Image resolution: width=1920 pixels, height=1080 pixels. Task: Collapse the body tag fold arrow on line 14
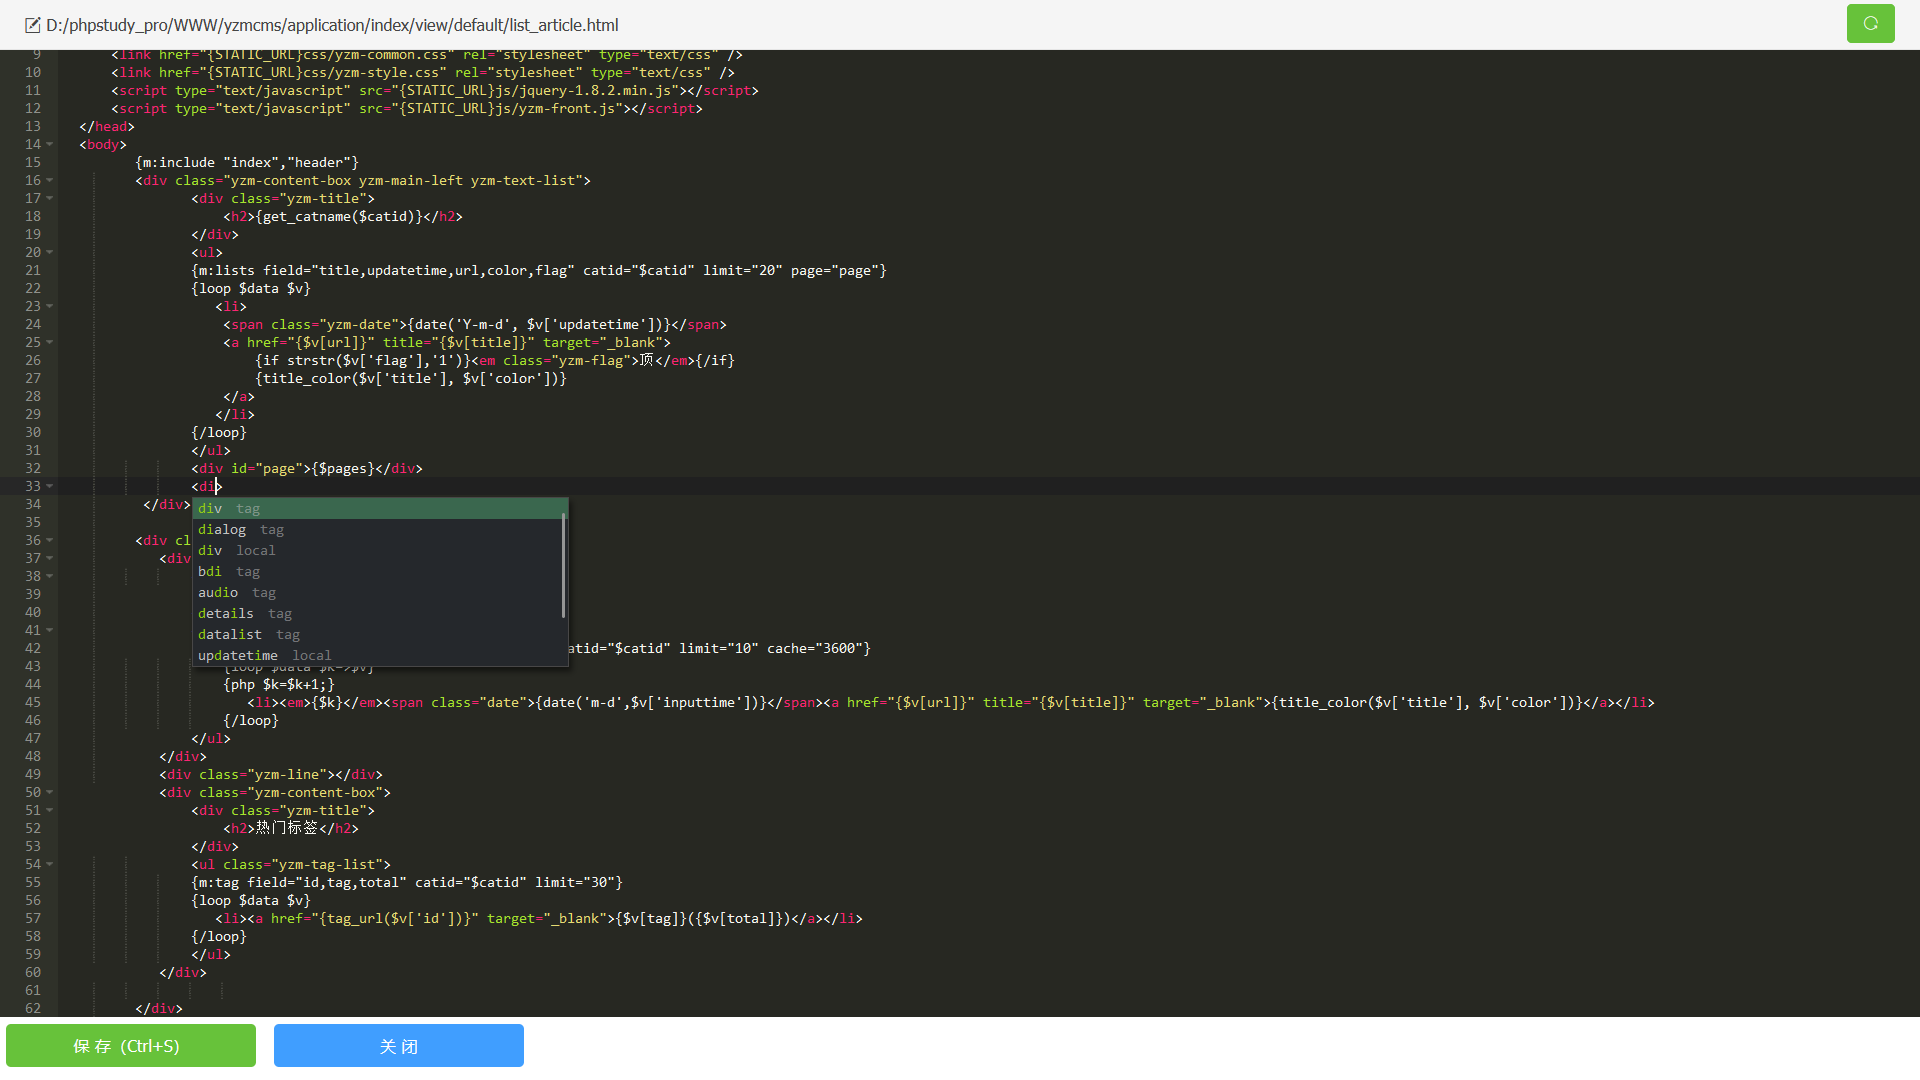(x=49, y=145)
